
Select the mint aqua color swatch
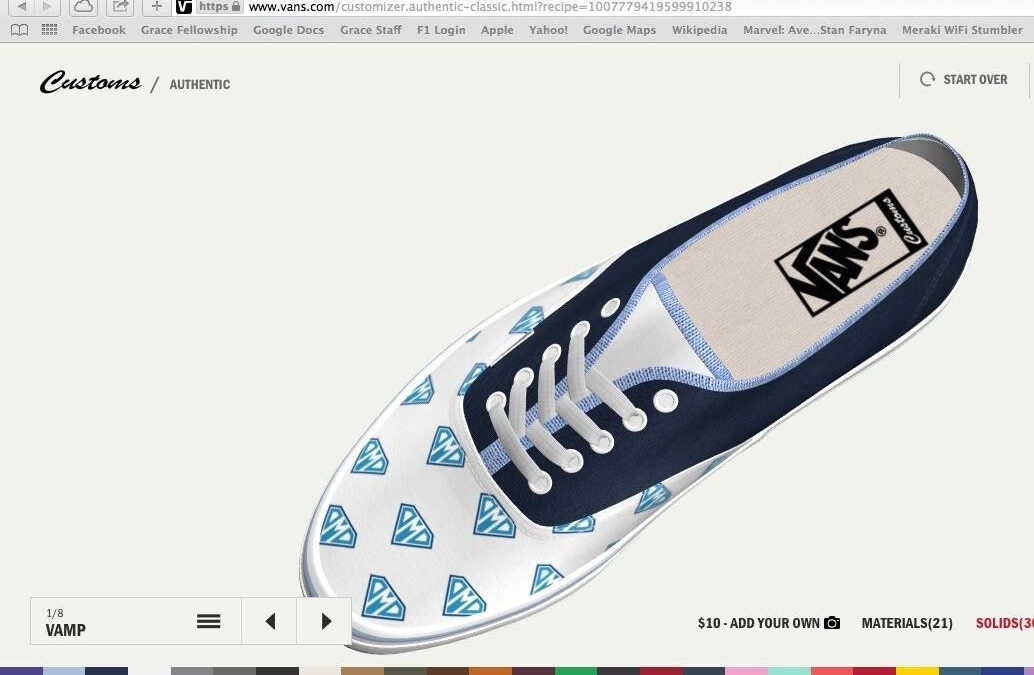789,671
